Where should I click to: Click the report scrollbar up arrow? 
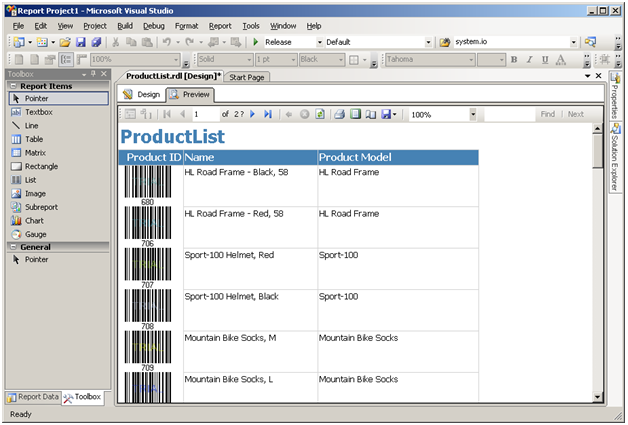point(597,129)
